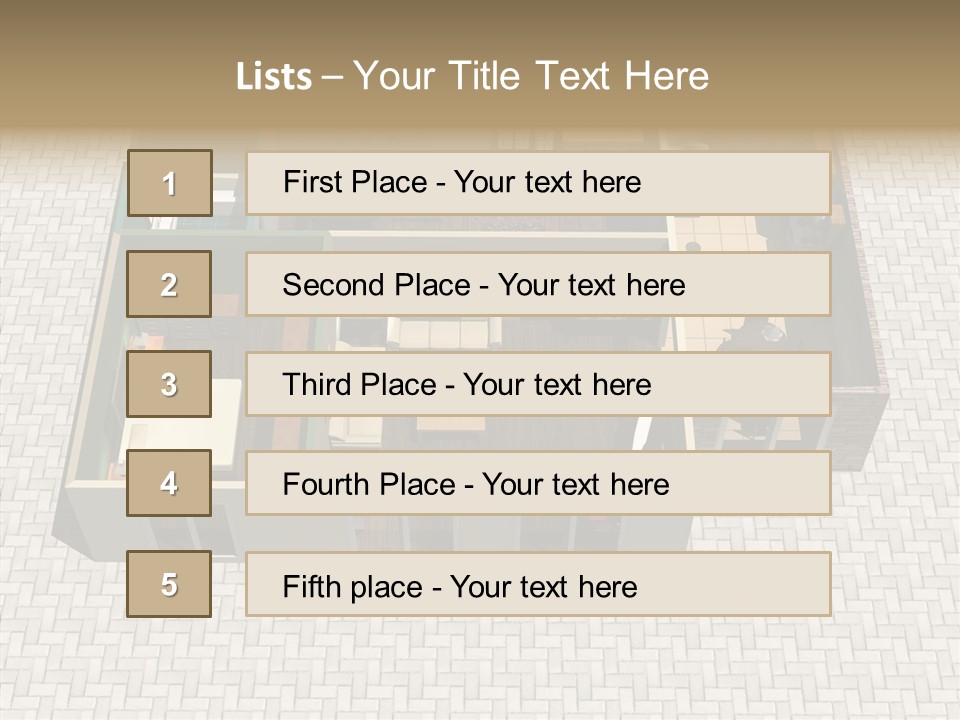This screenshot has width=960, height=720.
Task: Click the words "First Place"
Action: coord(355,182)
